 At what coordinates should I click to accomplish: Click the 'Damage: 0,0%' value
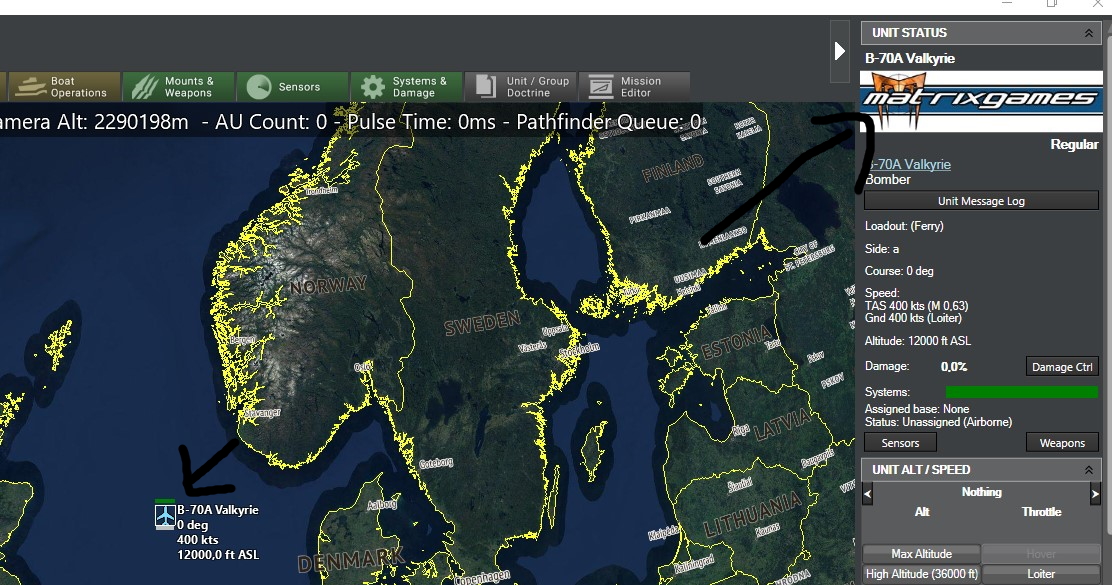[954, 367]
